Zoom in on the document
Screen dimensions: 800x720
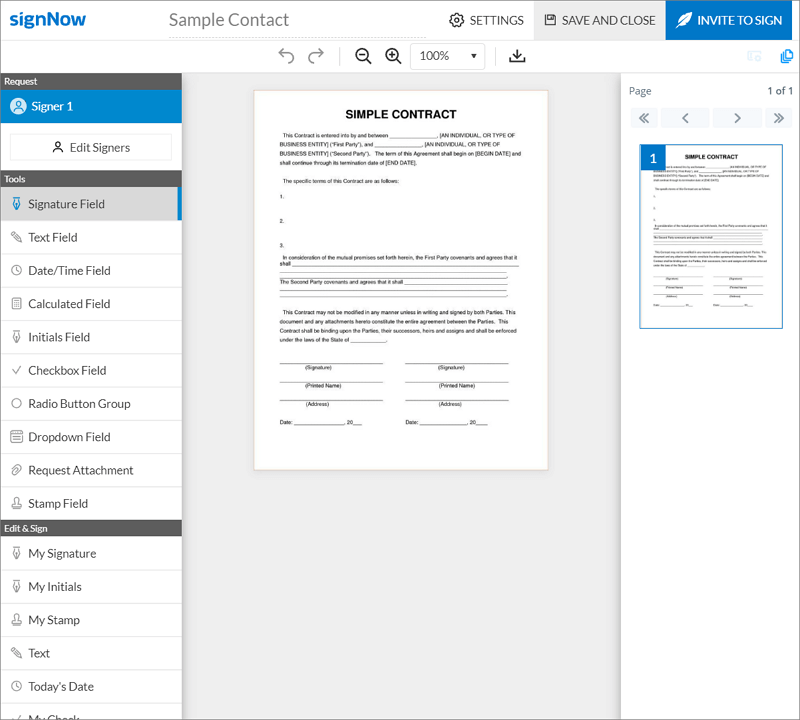click(x=393, y=56)
